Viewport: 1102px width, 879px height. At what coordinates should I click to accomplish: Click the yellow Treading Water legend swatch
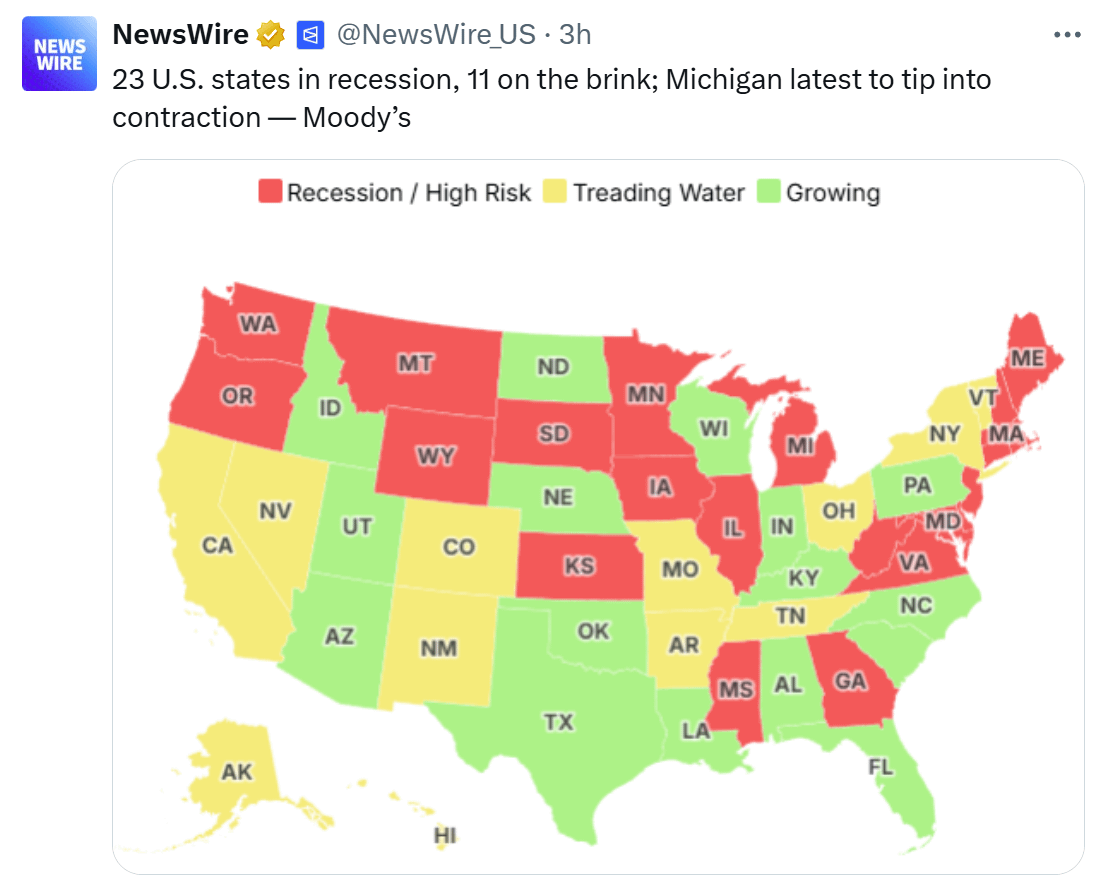pyautogui.click(x=554, y=193)
